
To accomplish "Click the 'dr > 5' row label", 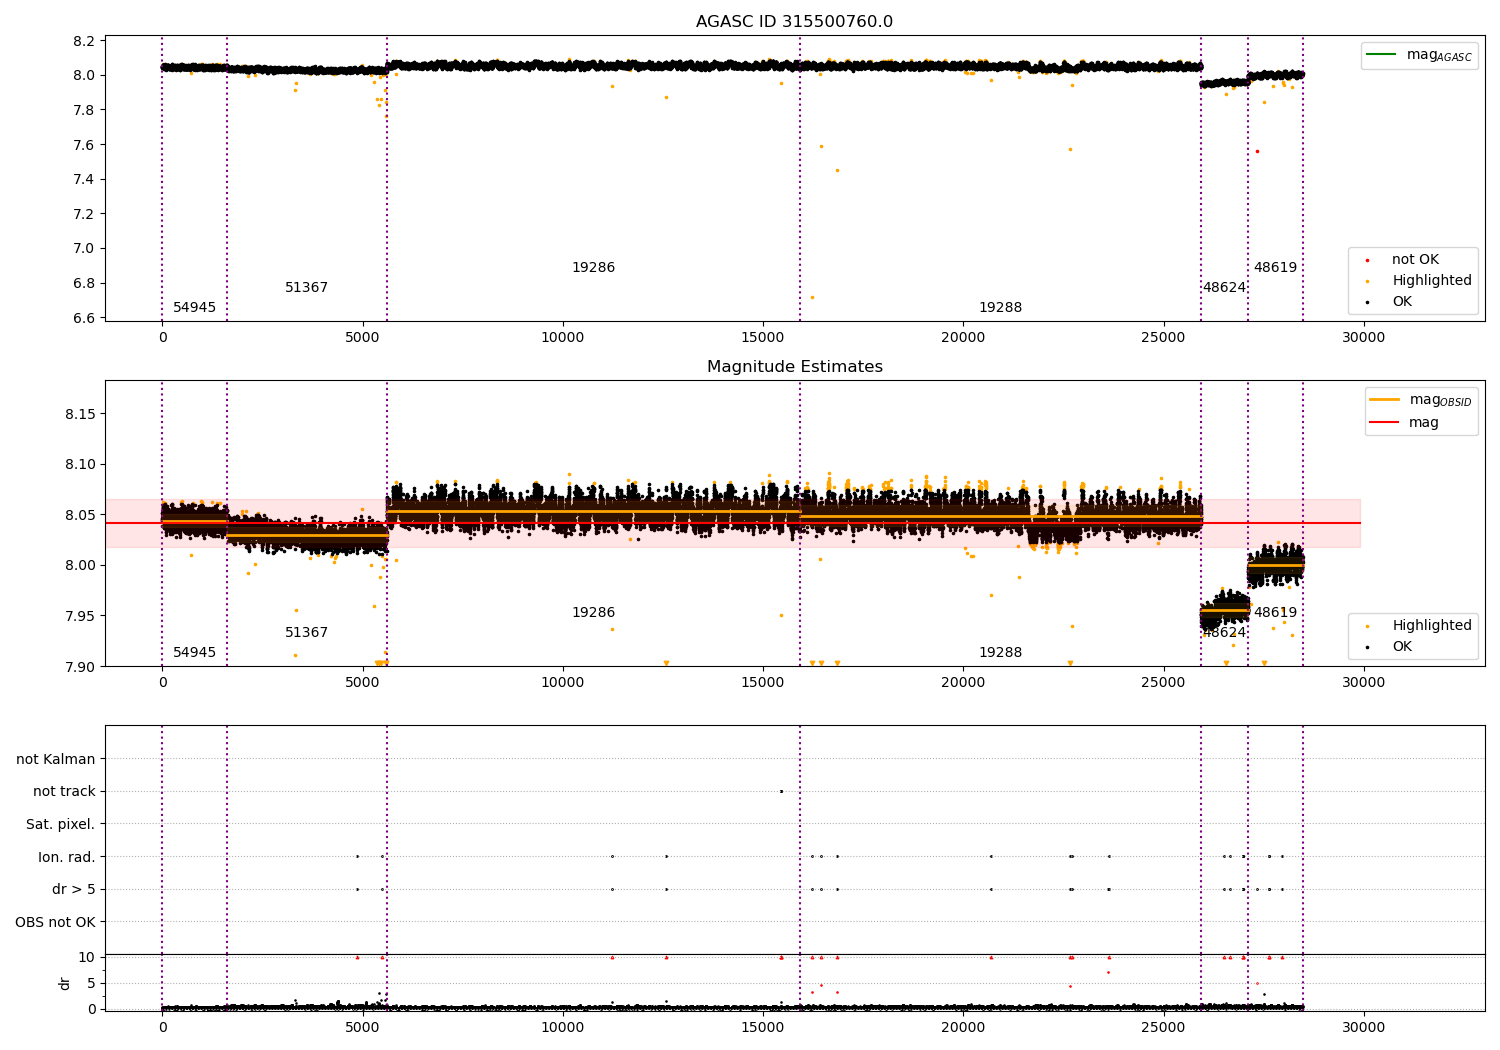I will click(x=74, y=890).
